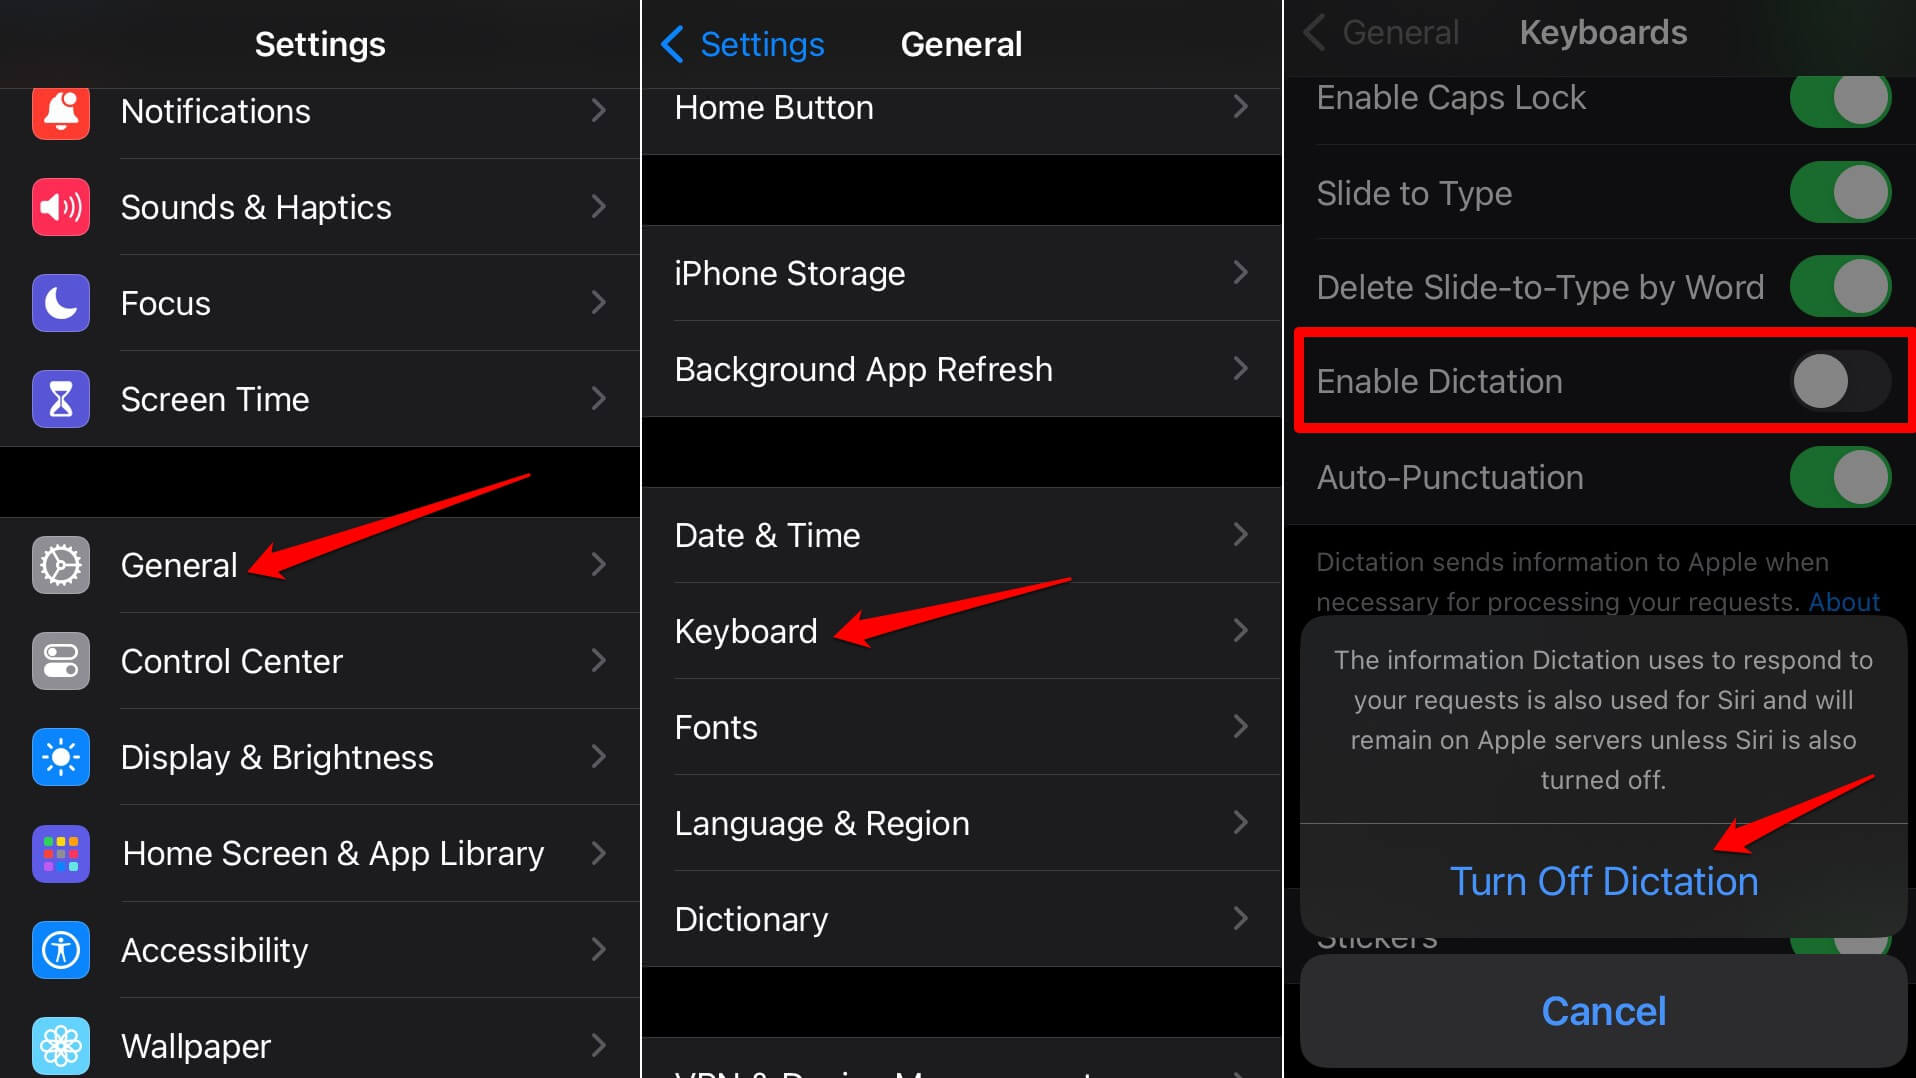
Task: Open Focus settings via moon icon
Action: (x=60, y=303)
